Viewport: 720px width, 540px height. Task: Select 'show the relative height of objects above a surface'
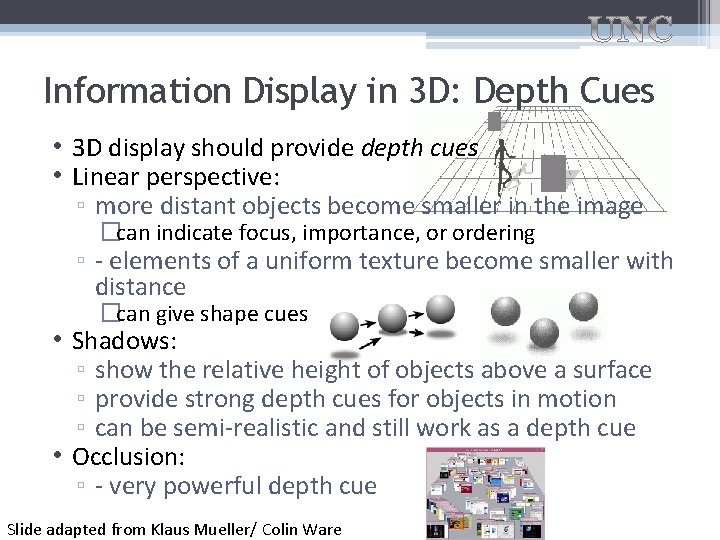(373, 370)
